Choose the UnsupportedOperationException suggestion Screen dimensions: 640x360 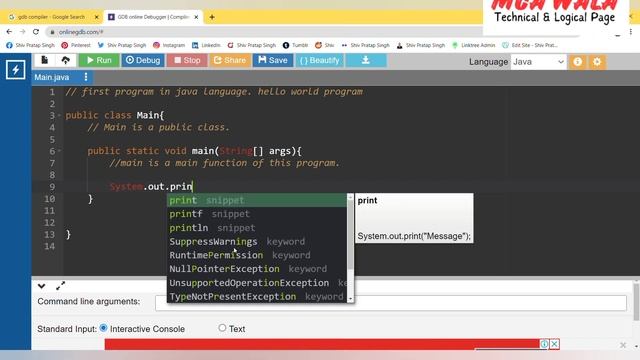[x=257, y=283]
